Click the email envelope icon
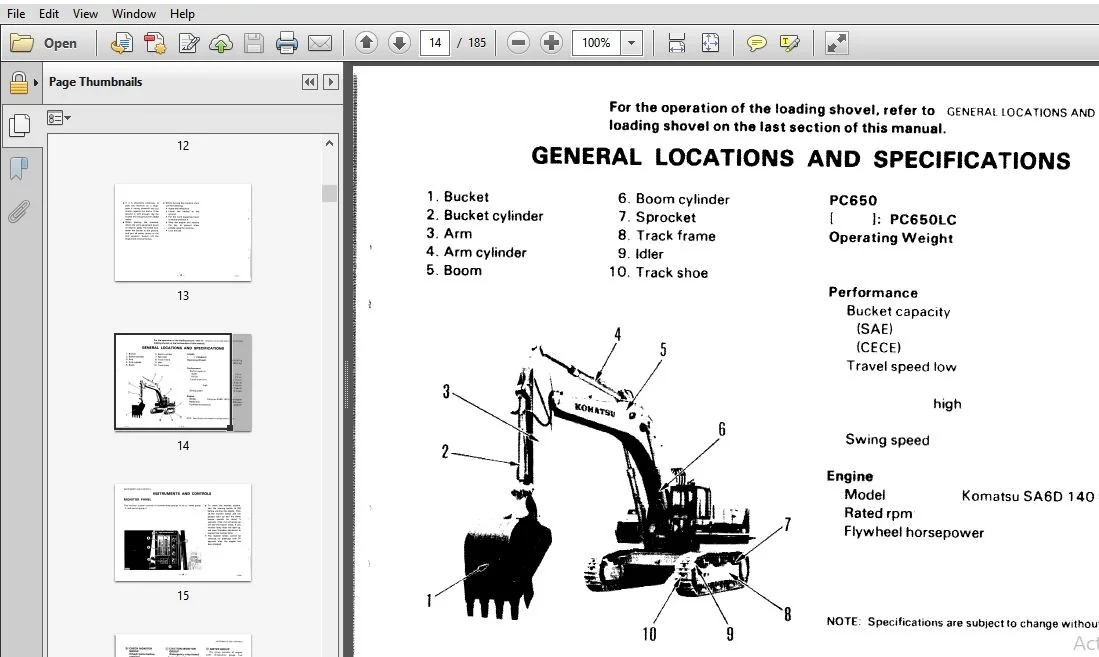The image size is (1099, 657). point(320,43)
